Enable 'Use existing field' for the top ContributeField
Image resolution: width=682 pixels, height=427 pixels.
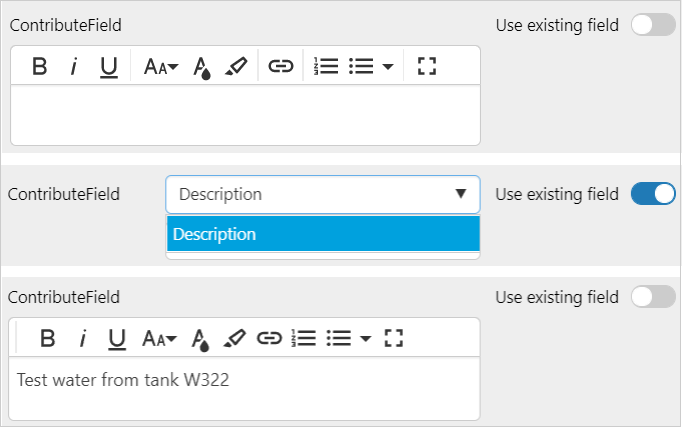click(653, 25)
